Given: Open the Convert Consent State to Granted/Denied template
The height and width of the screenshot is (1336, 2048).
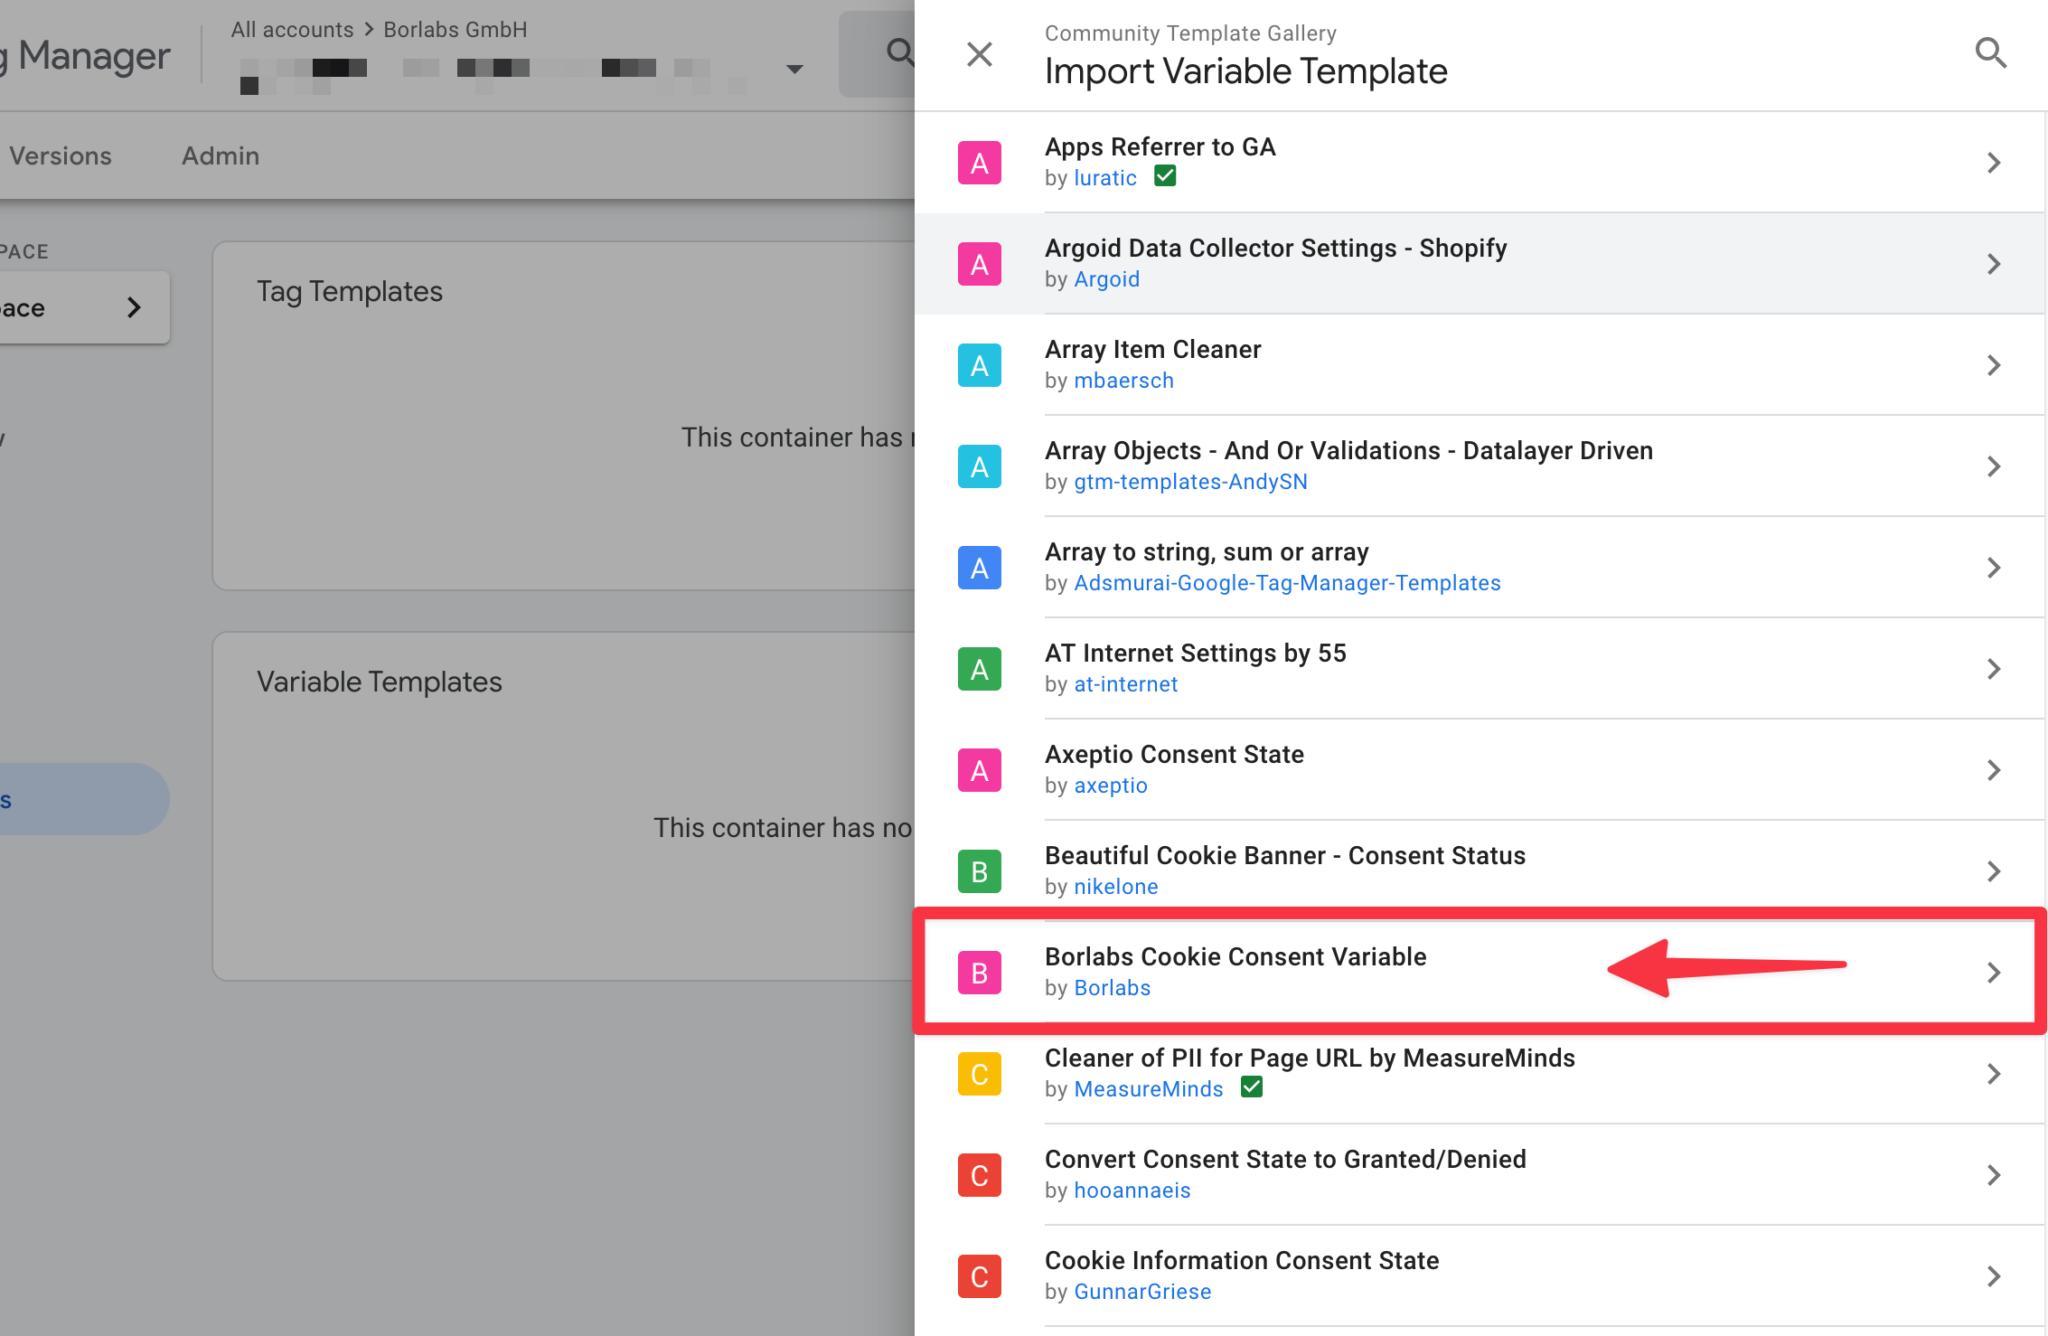Looking at the screenshot, I should coord(1480,1175).
